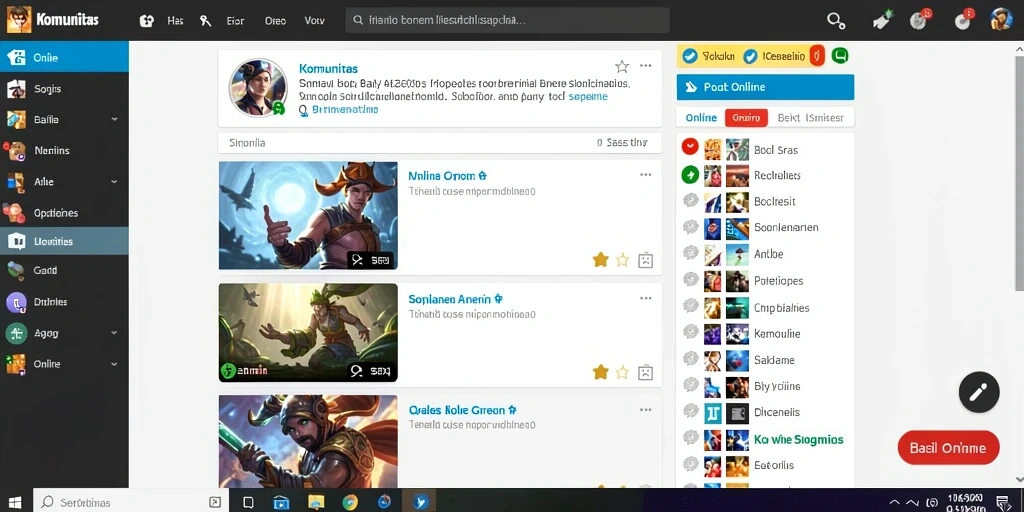This screenshot has width=1024, height=512.
Task: Open the purple Dtinles sidebar icon
Action: 16,302
